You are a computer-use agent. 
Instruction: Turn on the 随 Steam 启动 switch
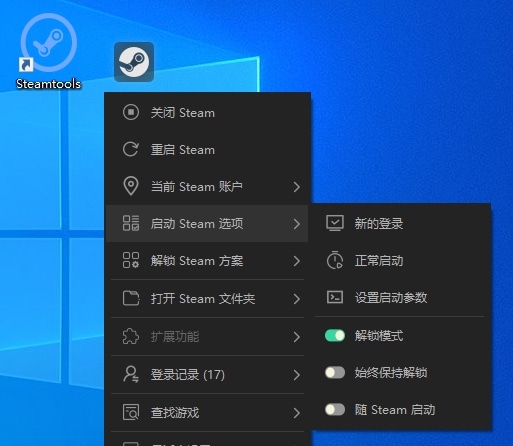pos(335,409)
